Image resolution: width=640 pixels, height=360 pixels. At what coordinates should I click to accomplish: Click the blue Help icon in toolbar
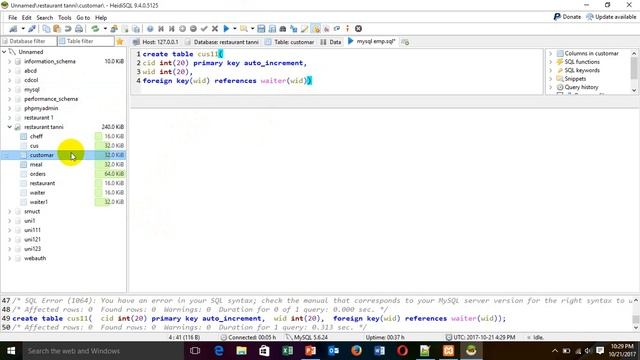[150, 29]
